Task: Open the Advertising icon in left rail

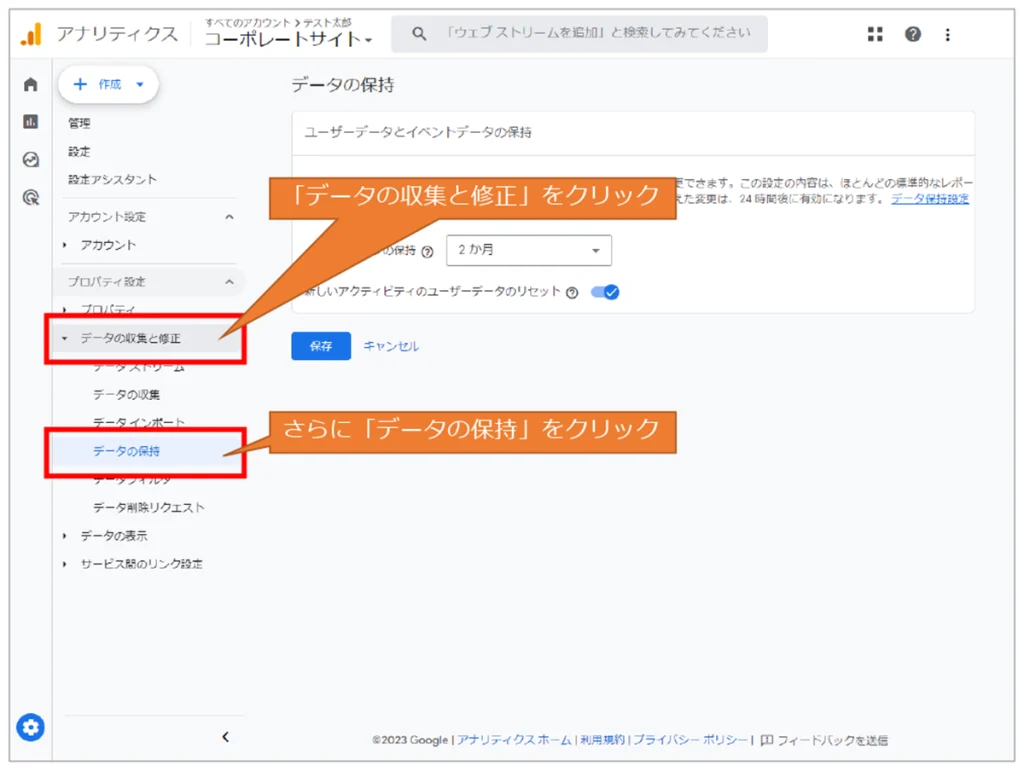Action: point(31,198)
